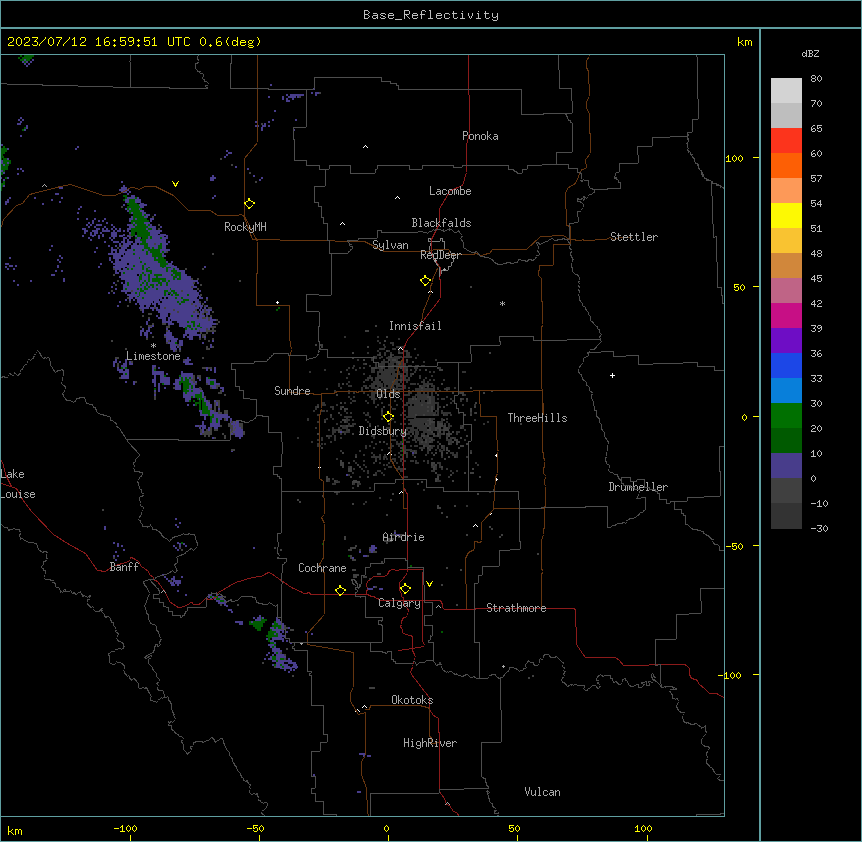Click the yellow diamond marker above the Calgary label
Screen dimensions: 862x842
[x=405, y=589]
